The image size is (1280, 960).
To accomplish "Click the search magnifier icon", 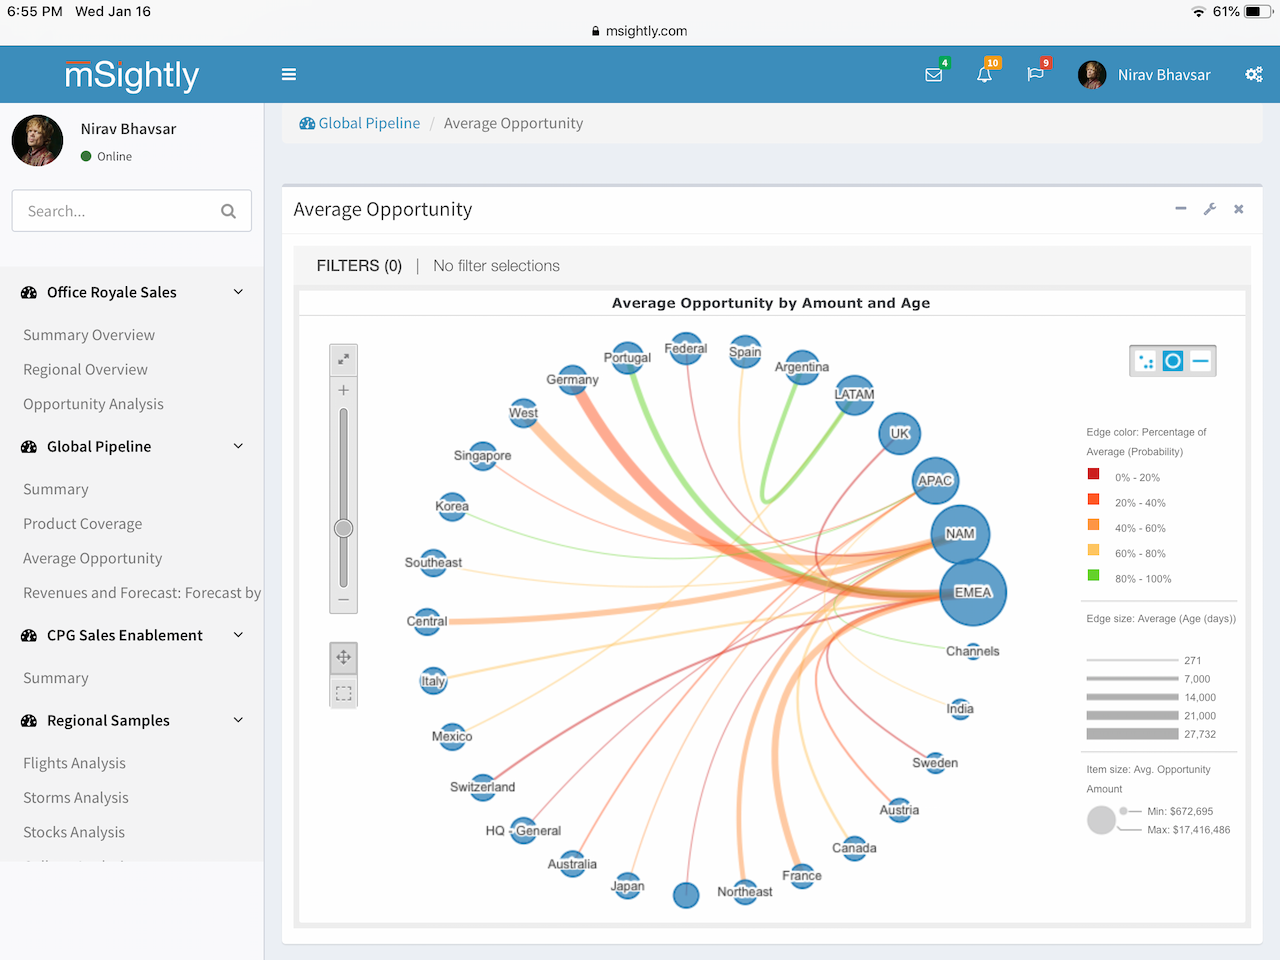I will click(228, 211).
